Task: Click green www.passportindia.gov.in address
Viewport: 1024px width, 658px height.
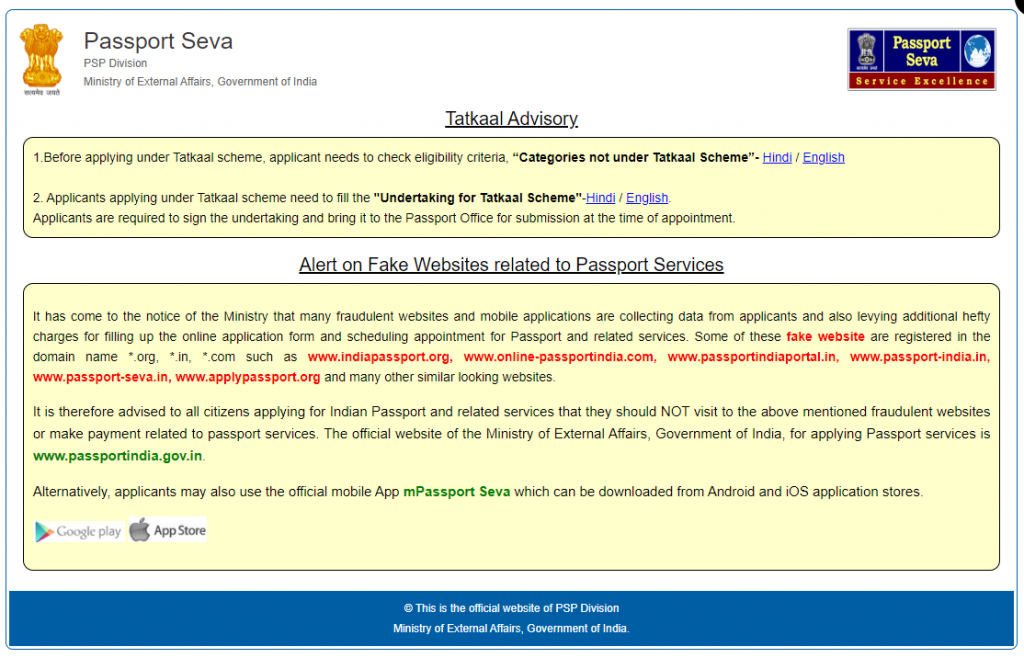Action: coord(118,456)
